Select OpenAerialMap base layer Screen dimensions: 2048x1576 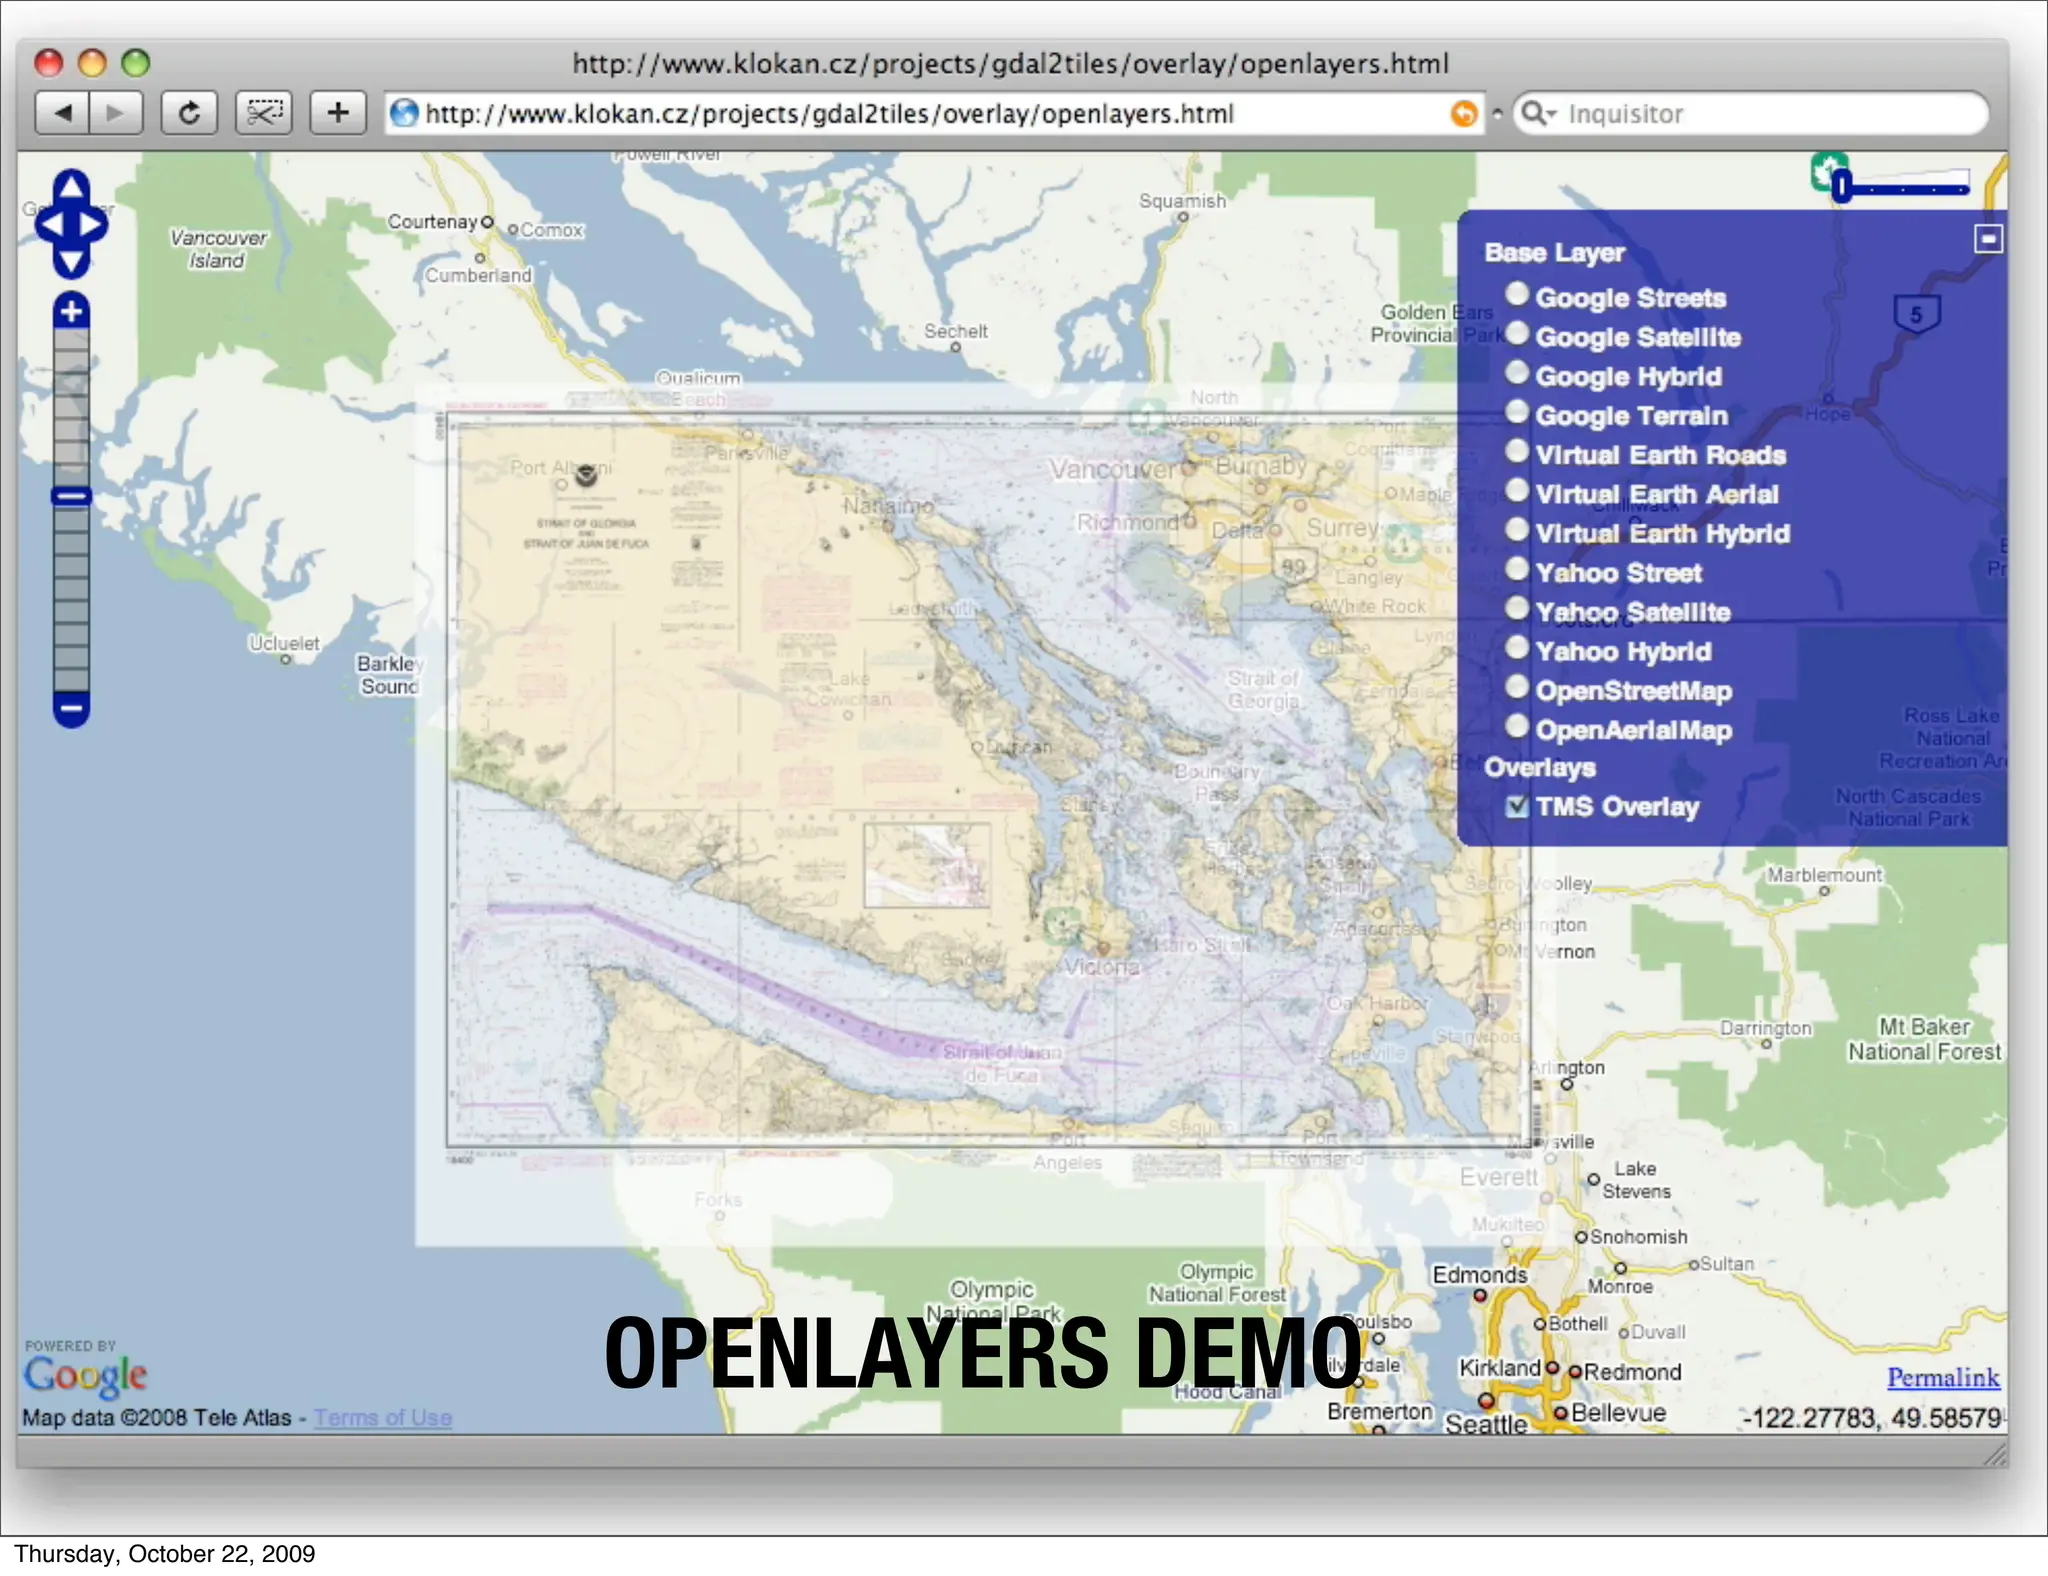1517,726
